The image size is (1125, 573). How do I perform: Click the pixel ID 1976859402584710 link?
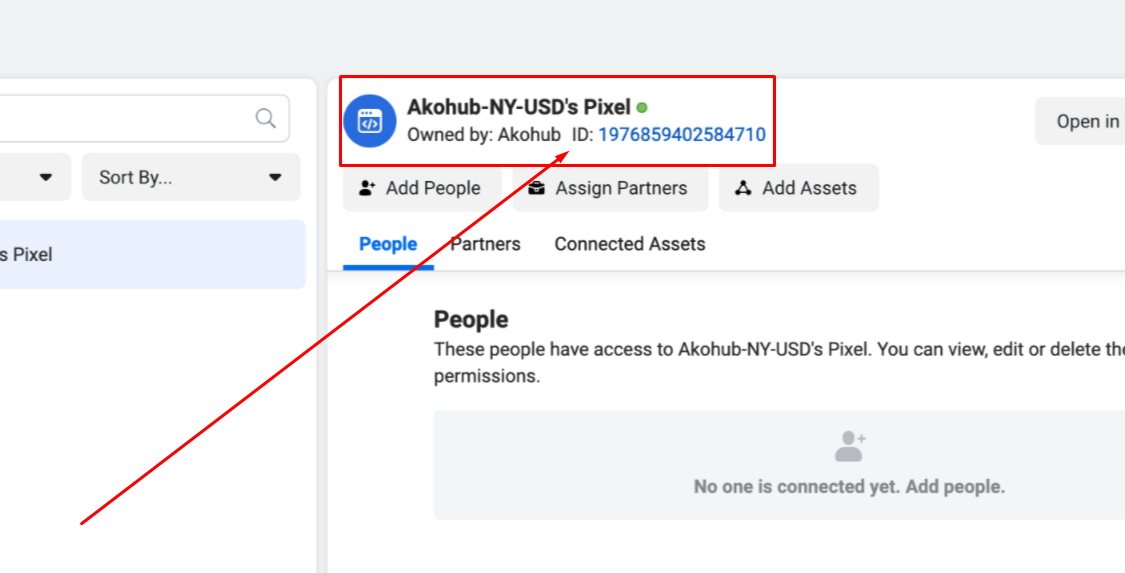click(682, 134)
